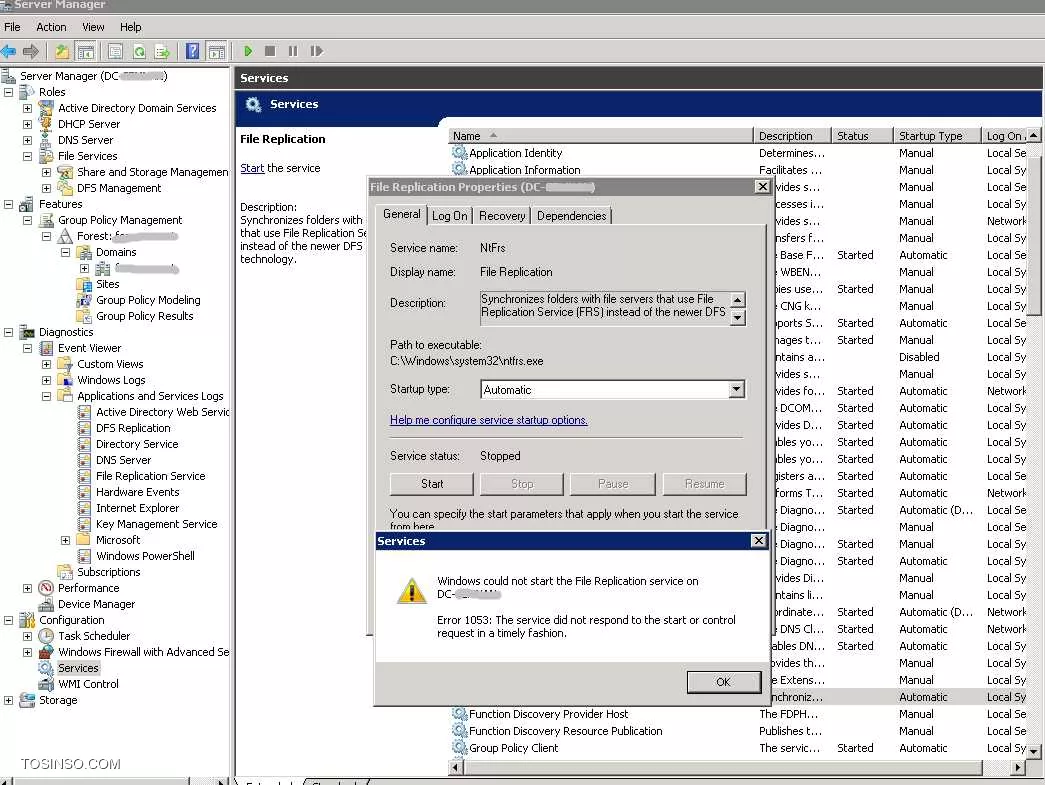Click the Back arrow toolbar icon

(x=9, y=51)
